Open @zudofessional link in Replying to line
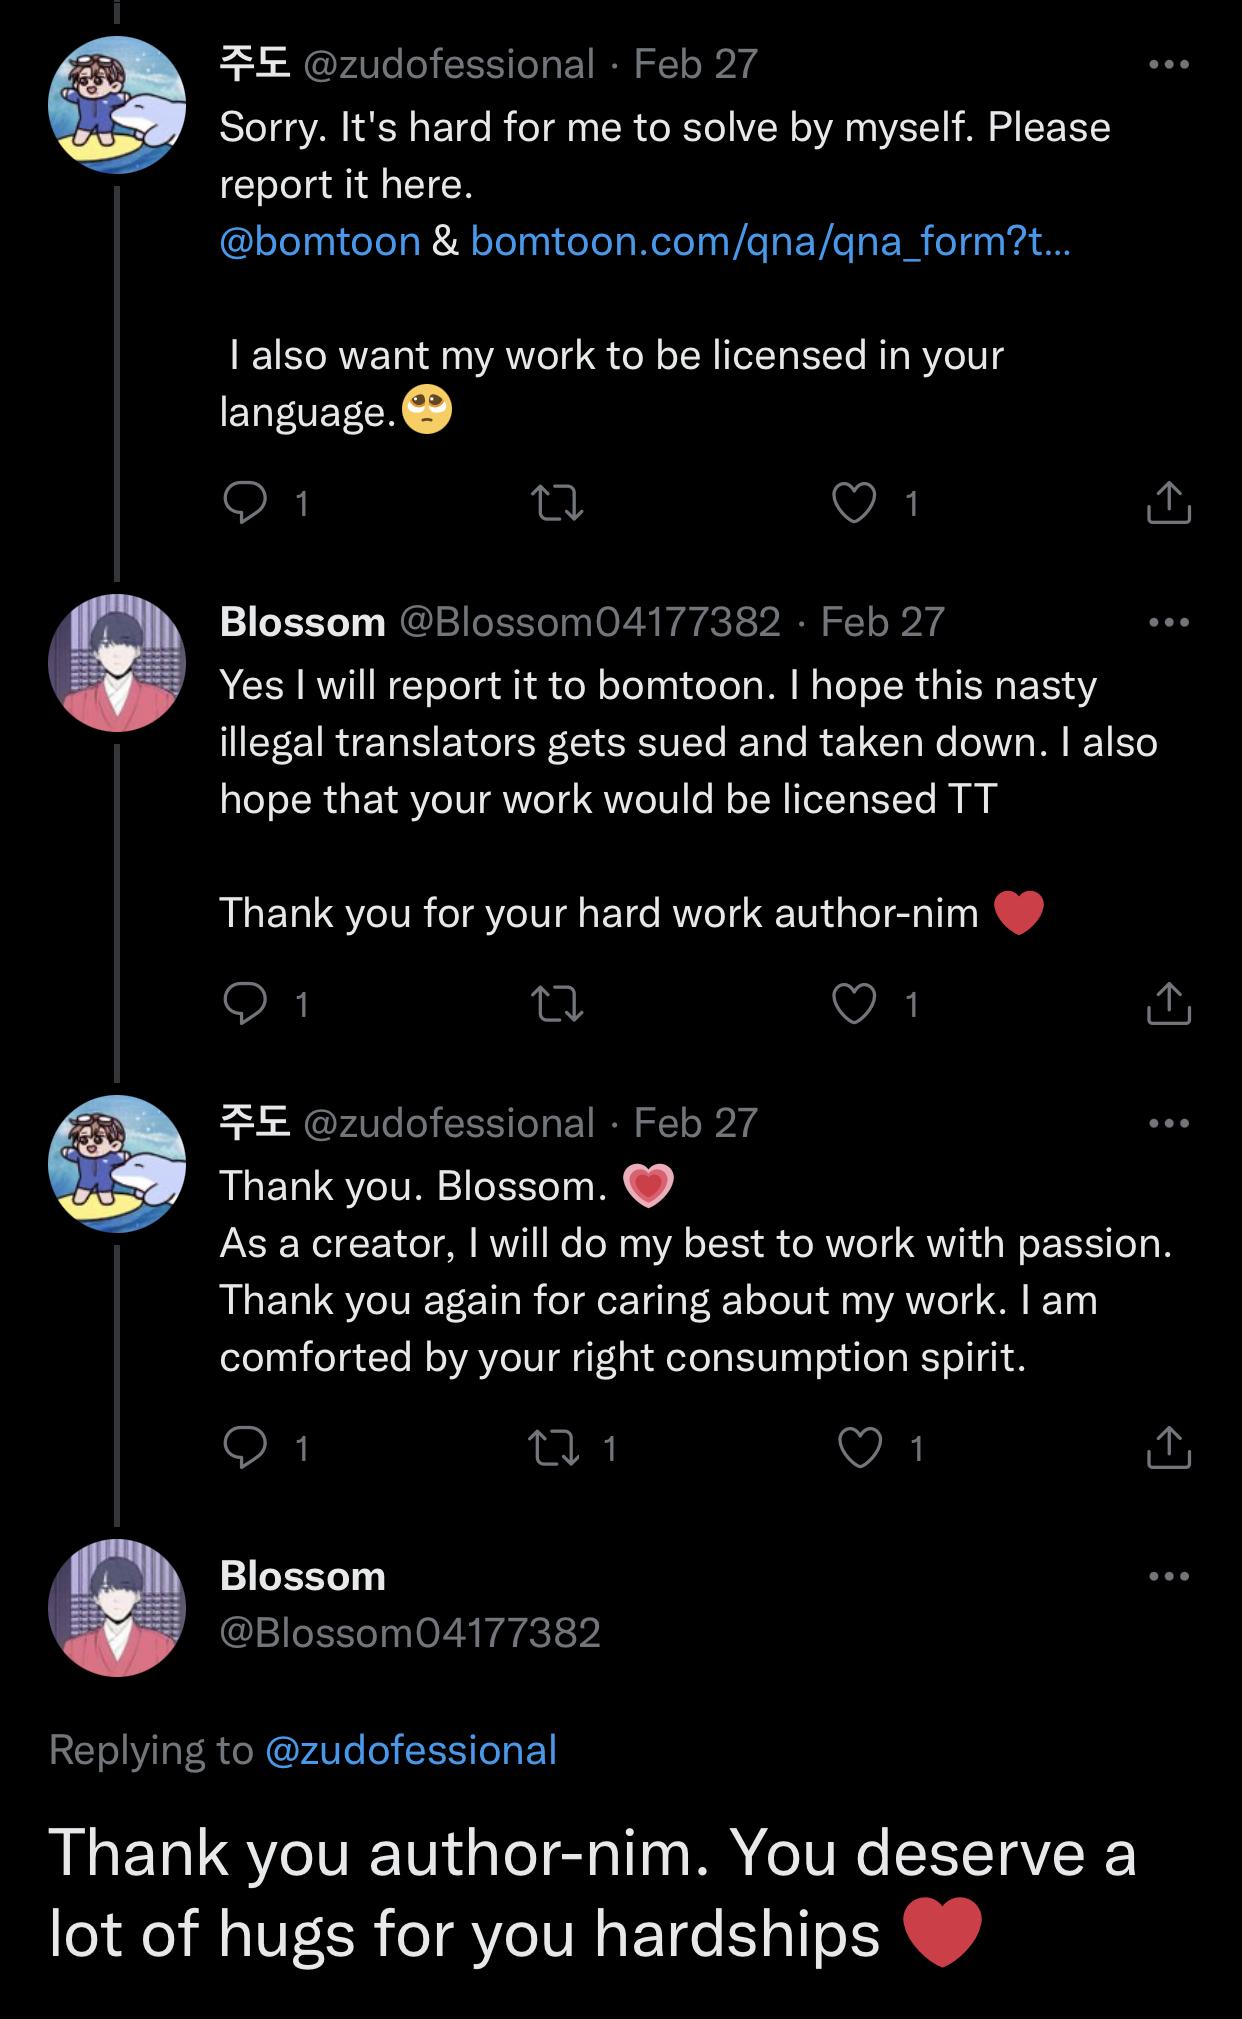The image size is (1242, 2019). click(411, 1750)
